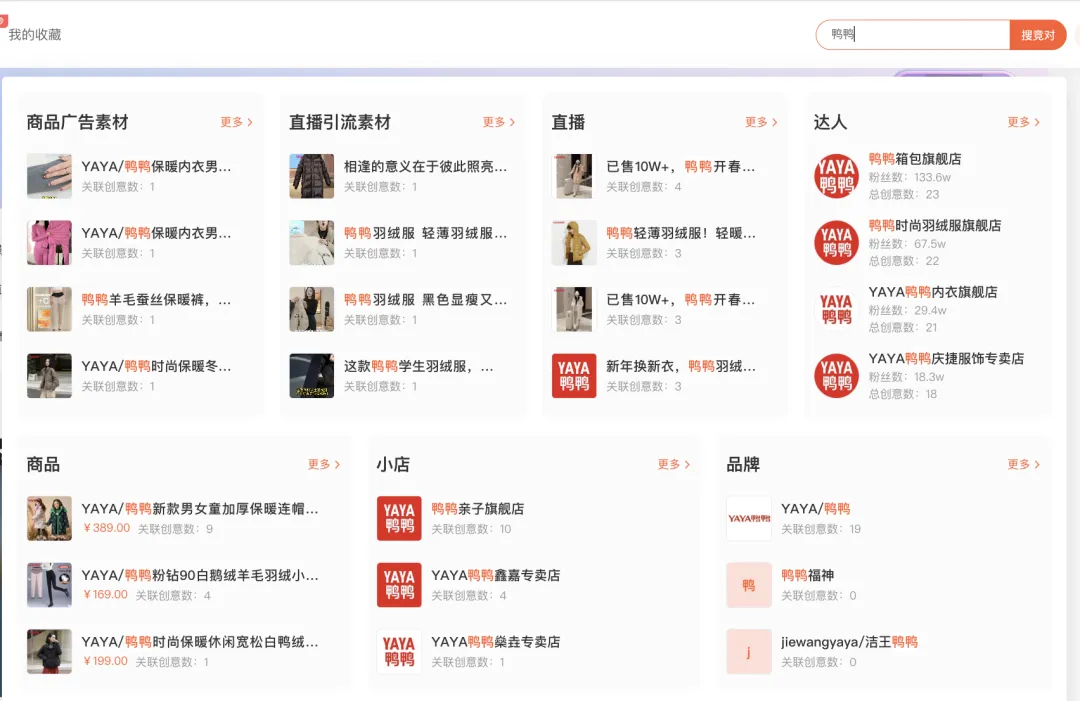Open thumbnail for 鸭鸭羽绒服 轻薄羽绒服 material
The width and height of the screenshot is (1080, 701).
point(311,243)
